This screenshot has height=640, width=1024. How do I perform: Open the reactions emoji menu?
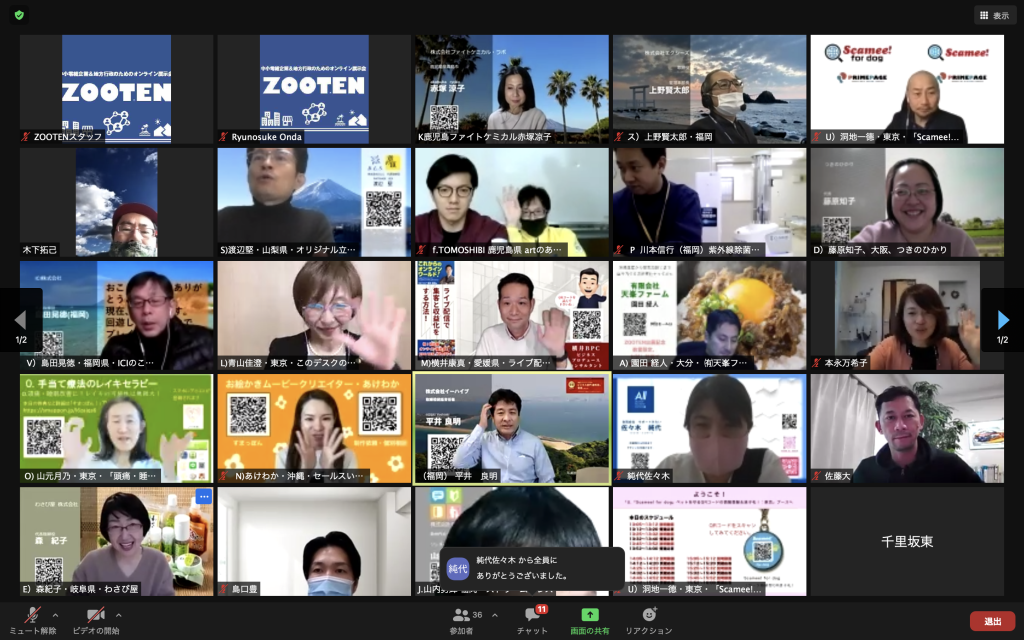coord(648,620)
